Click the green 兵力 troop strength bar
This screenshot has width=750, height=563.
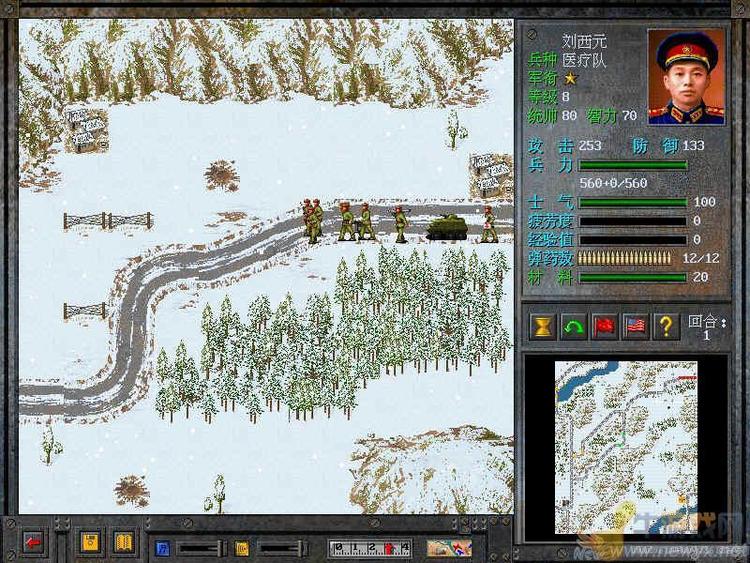633,165
